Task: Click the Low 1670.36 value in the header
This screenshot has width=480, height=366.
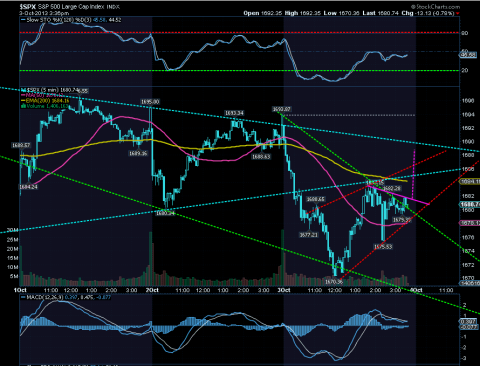Action: coord(342,13)
